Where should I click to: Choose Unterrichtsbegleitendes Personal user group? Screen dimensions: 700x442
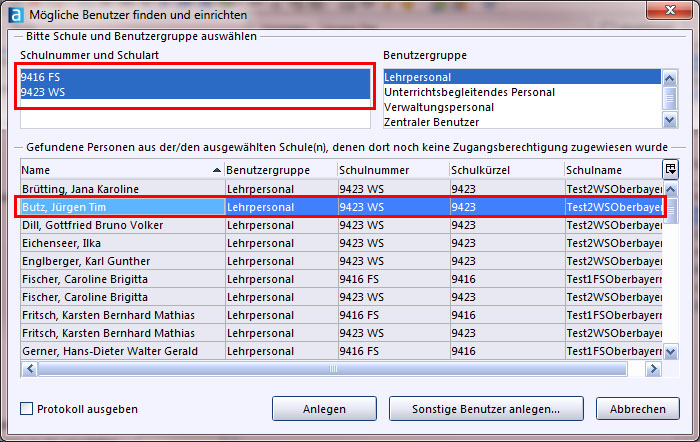pyautogui.click(x=522, y=92)
